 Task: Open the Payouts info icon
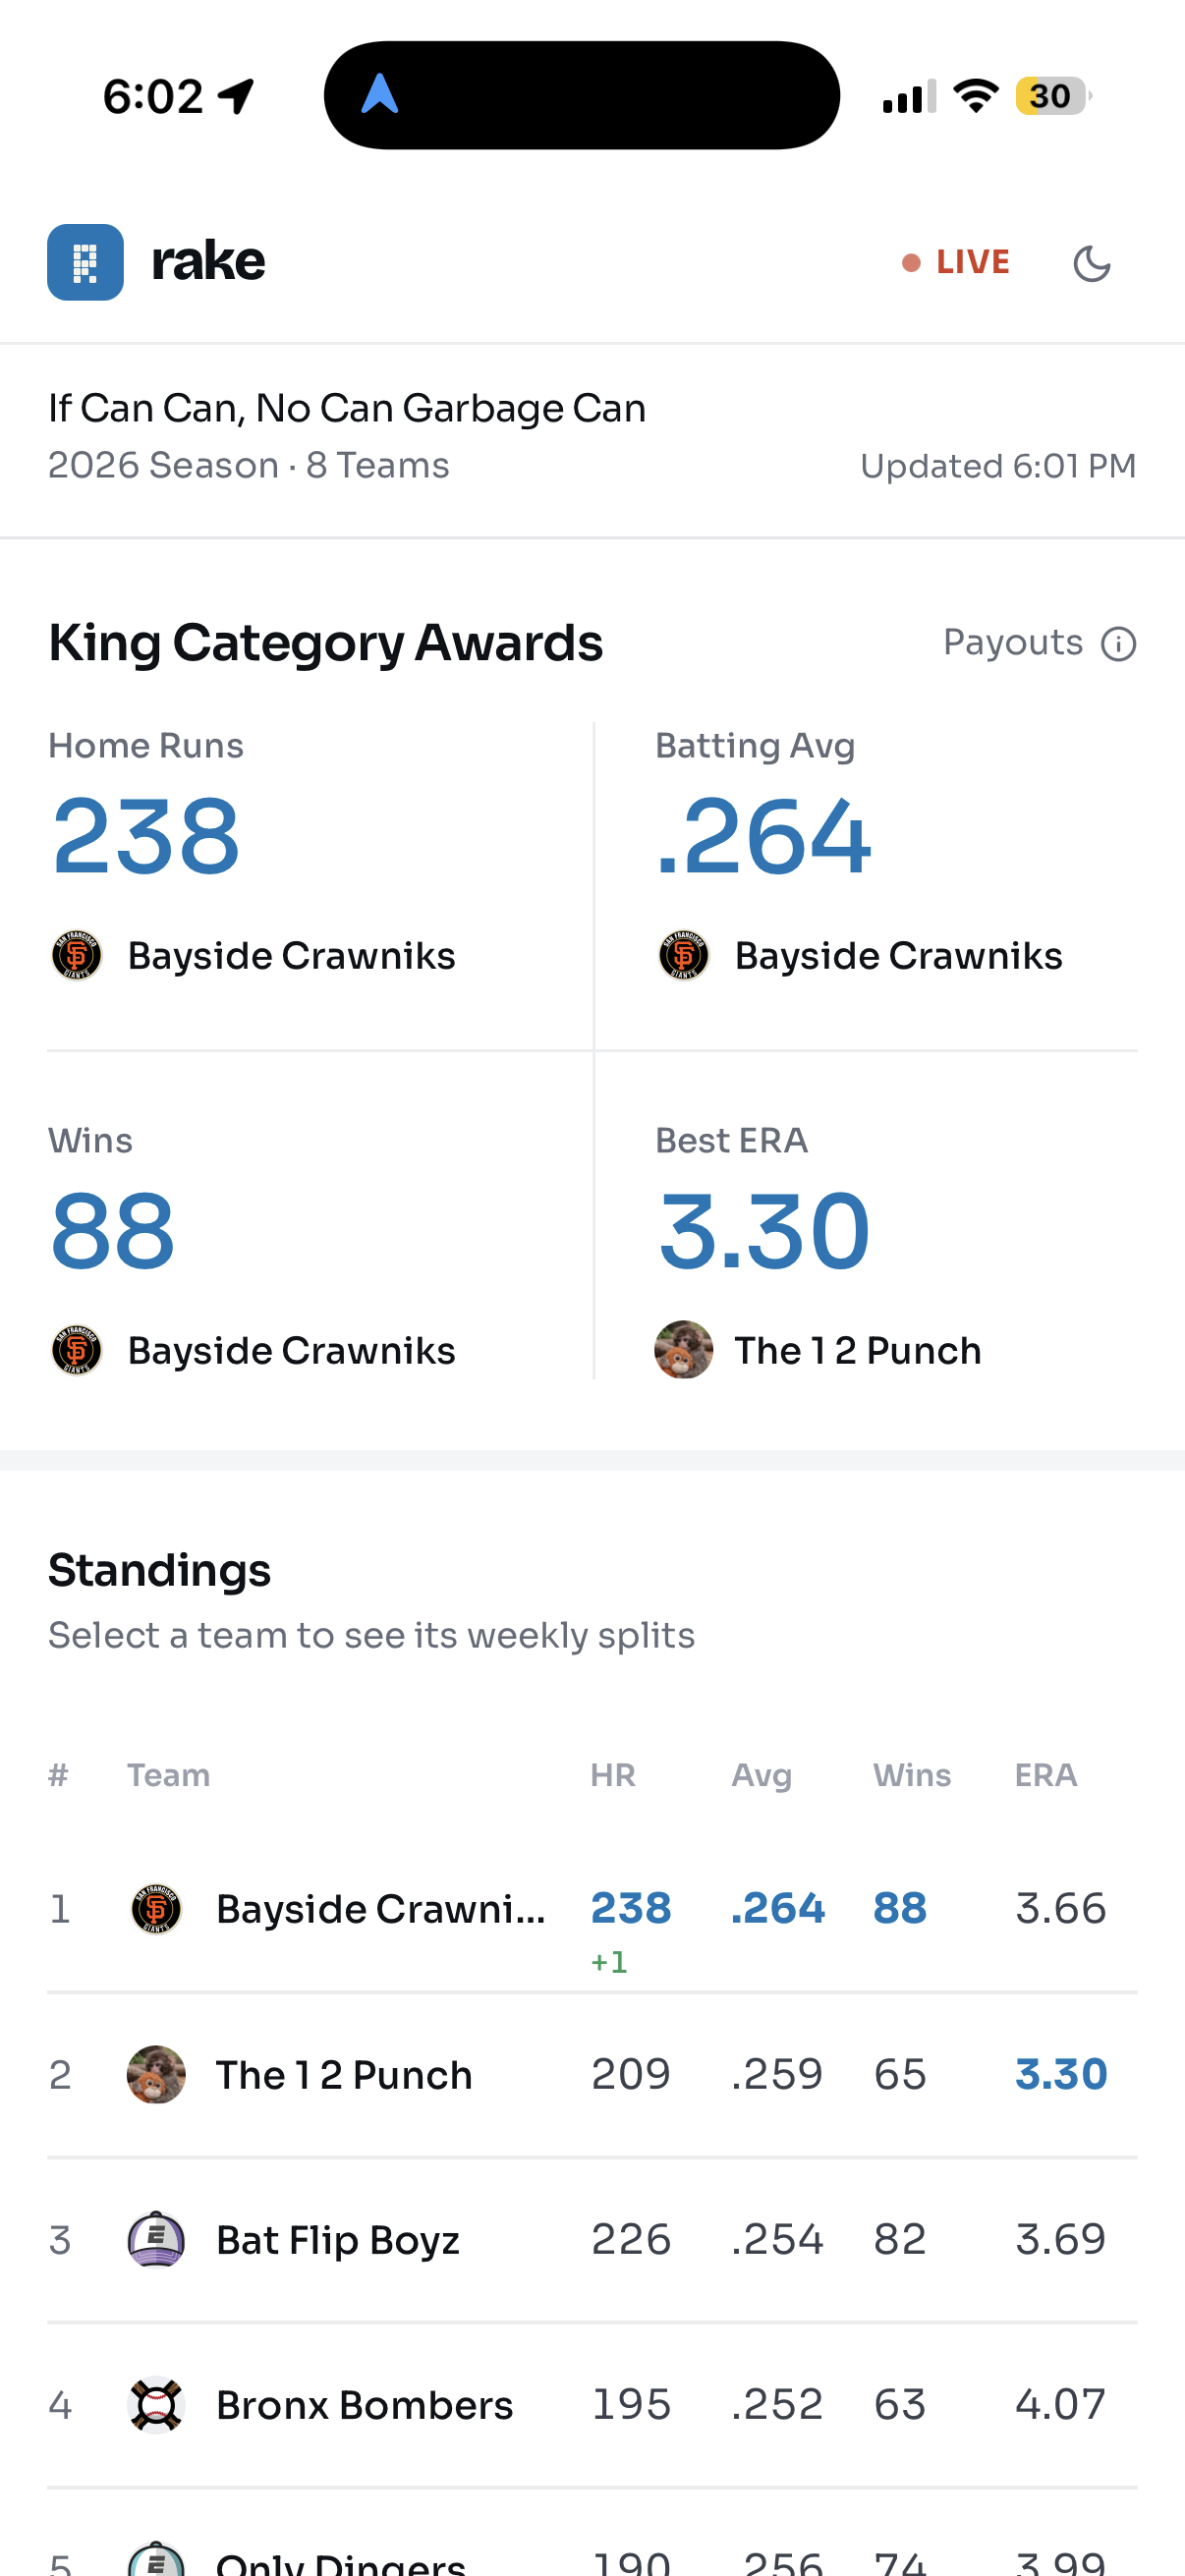click(1118, 644)
